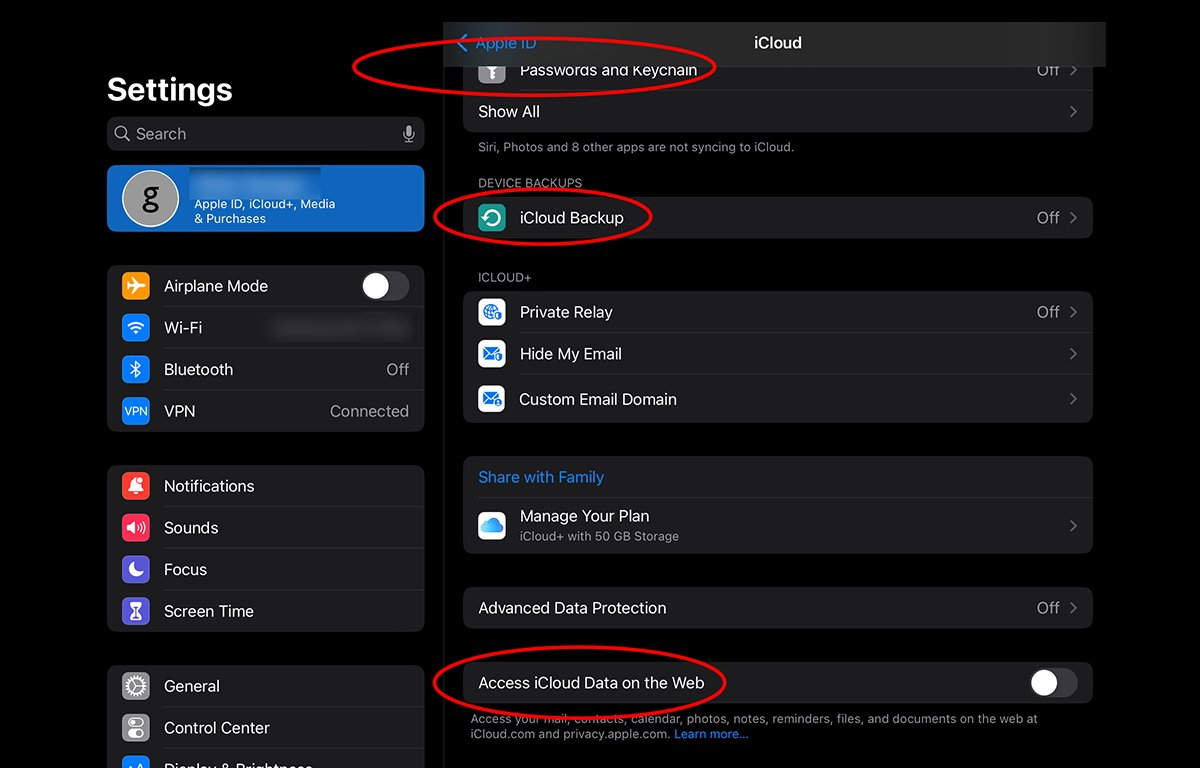
Task: Open the Show All row chevron
Action: click(1073, 112)
